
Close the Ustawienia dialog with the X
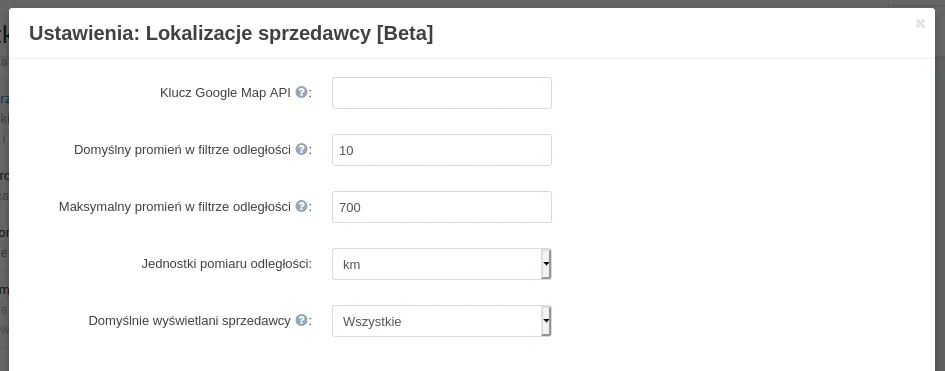coord(920,23)
